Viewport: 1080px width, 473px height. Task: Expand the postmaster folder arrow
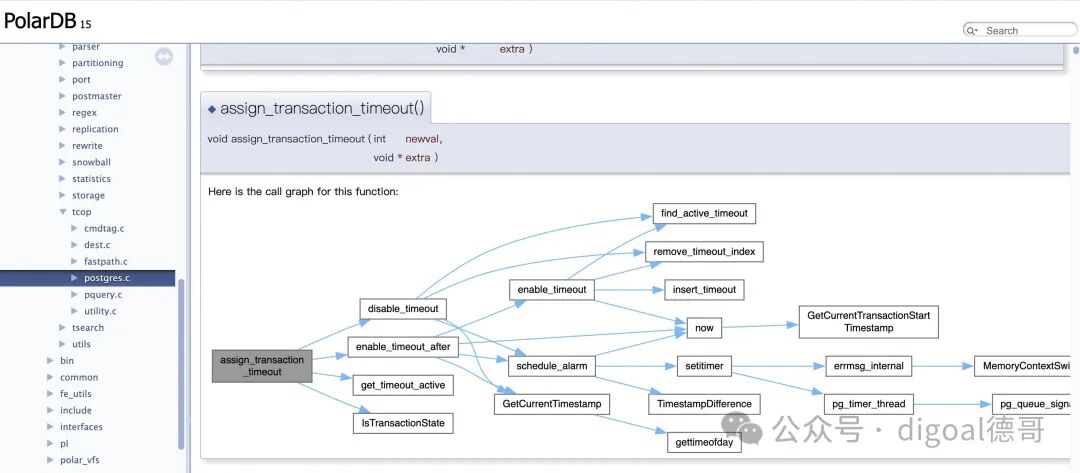tap(63, 96)
